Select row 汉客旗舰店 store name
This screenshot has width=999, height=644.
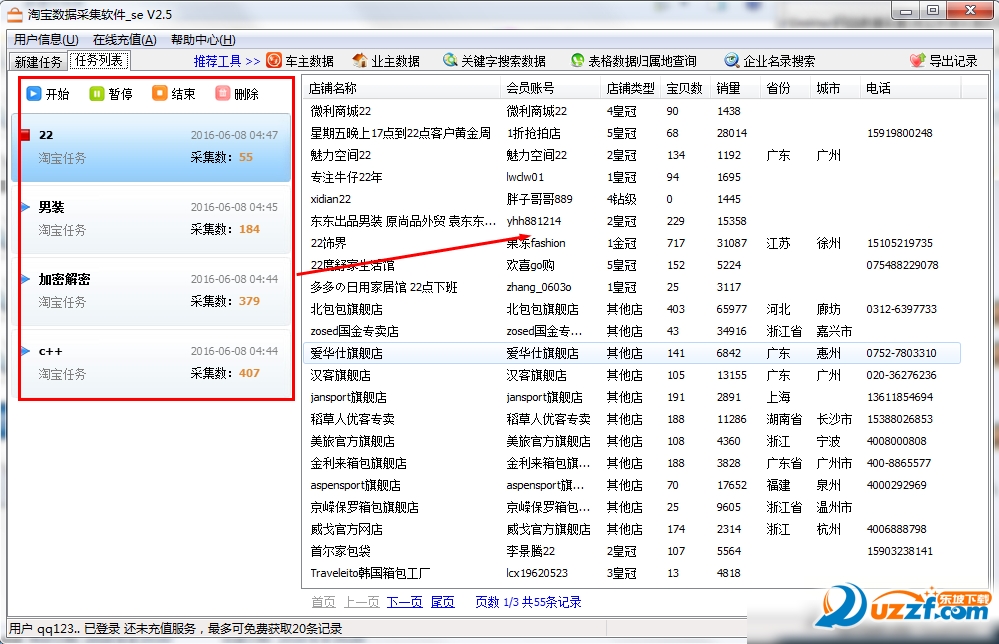(x=340, y=375)
